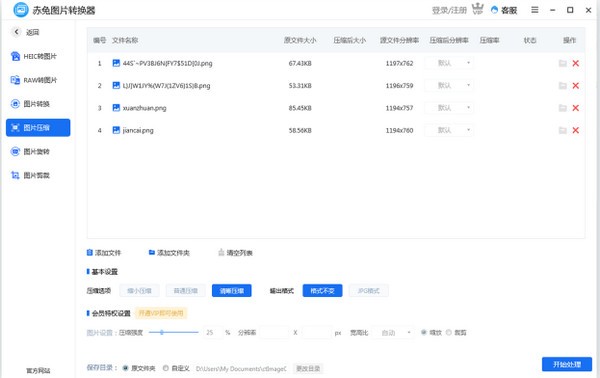Remove the row 1 file with red X

tap(576, 63)
